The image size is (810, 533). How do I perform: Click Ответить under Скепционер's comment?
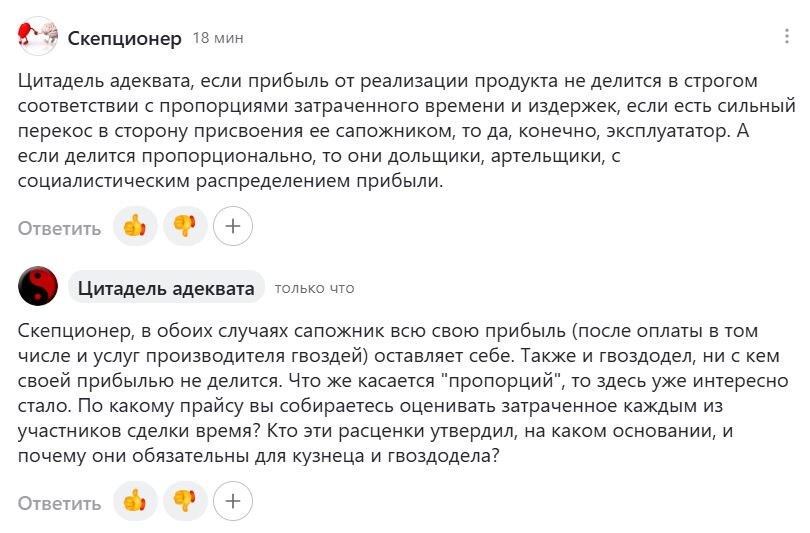click(59, 228)
